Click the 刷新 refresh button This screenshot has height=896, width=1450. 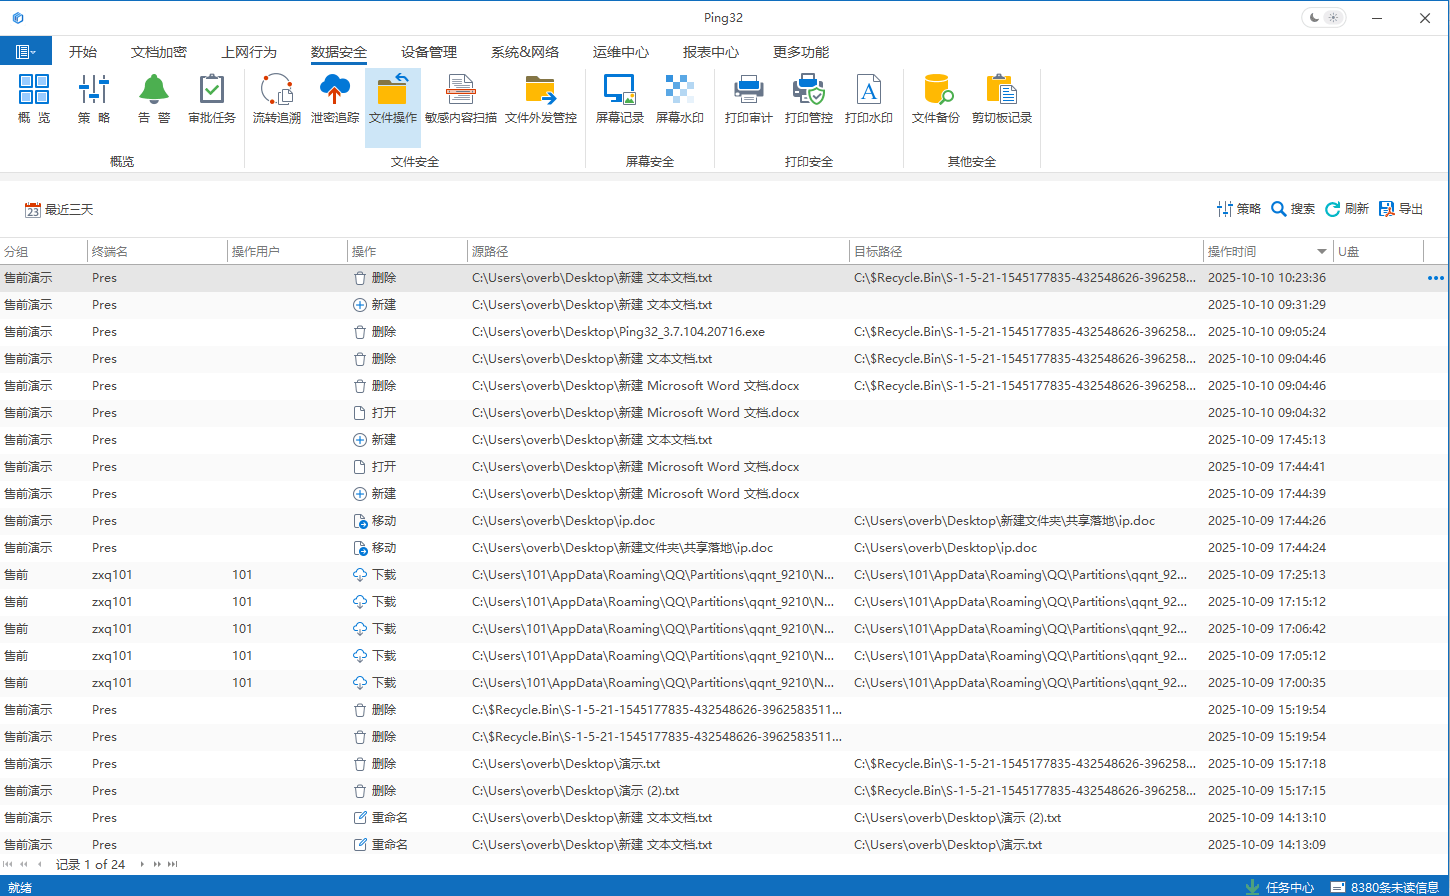pyautogui.click(x=1346, y=209)
